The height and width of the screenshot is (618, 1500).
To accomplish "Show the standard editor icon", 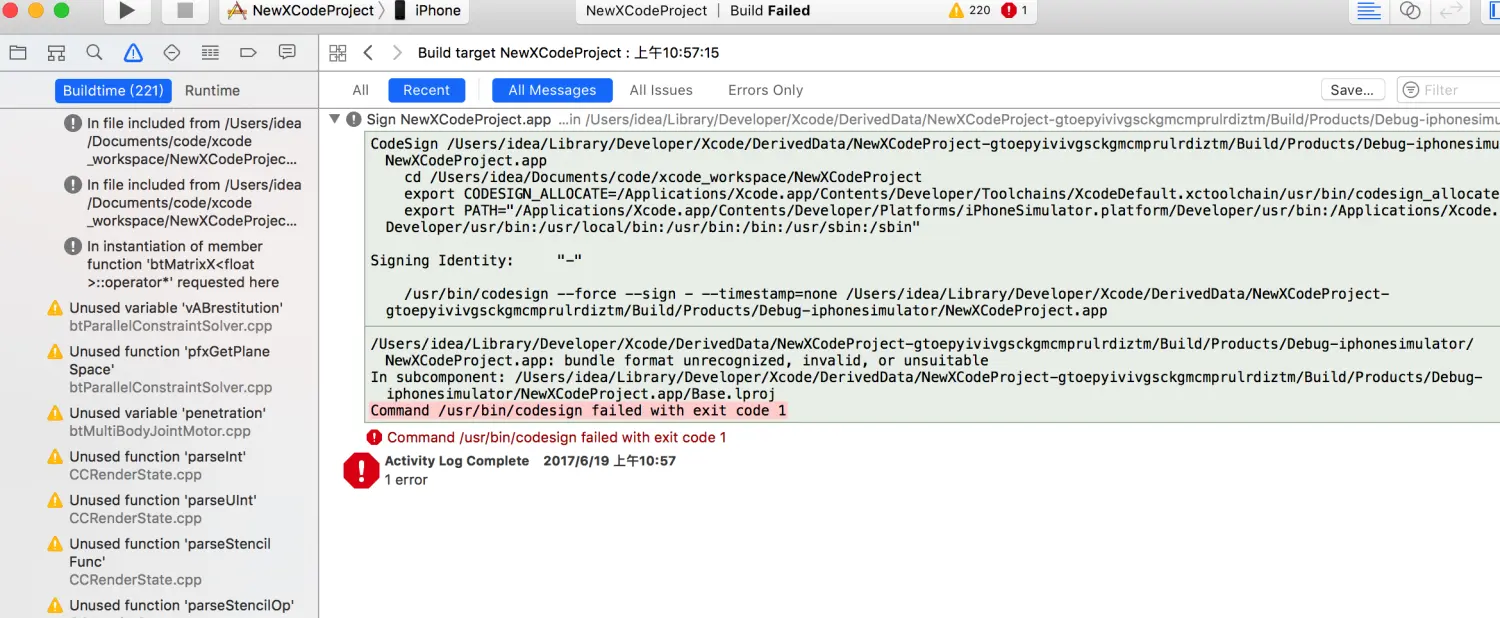I will [x=1369, y=11].
